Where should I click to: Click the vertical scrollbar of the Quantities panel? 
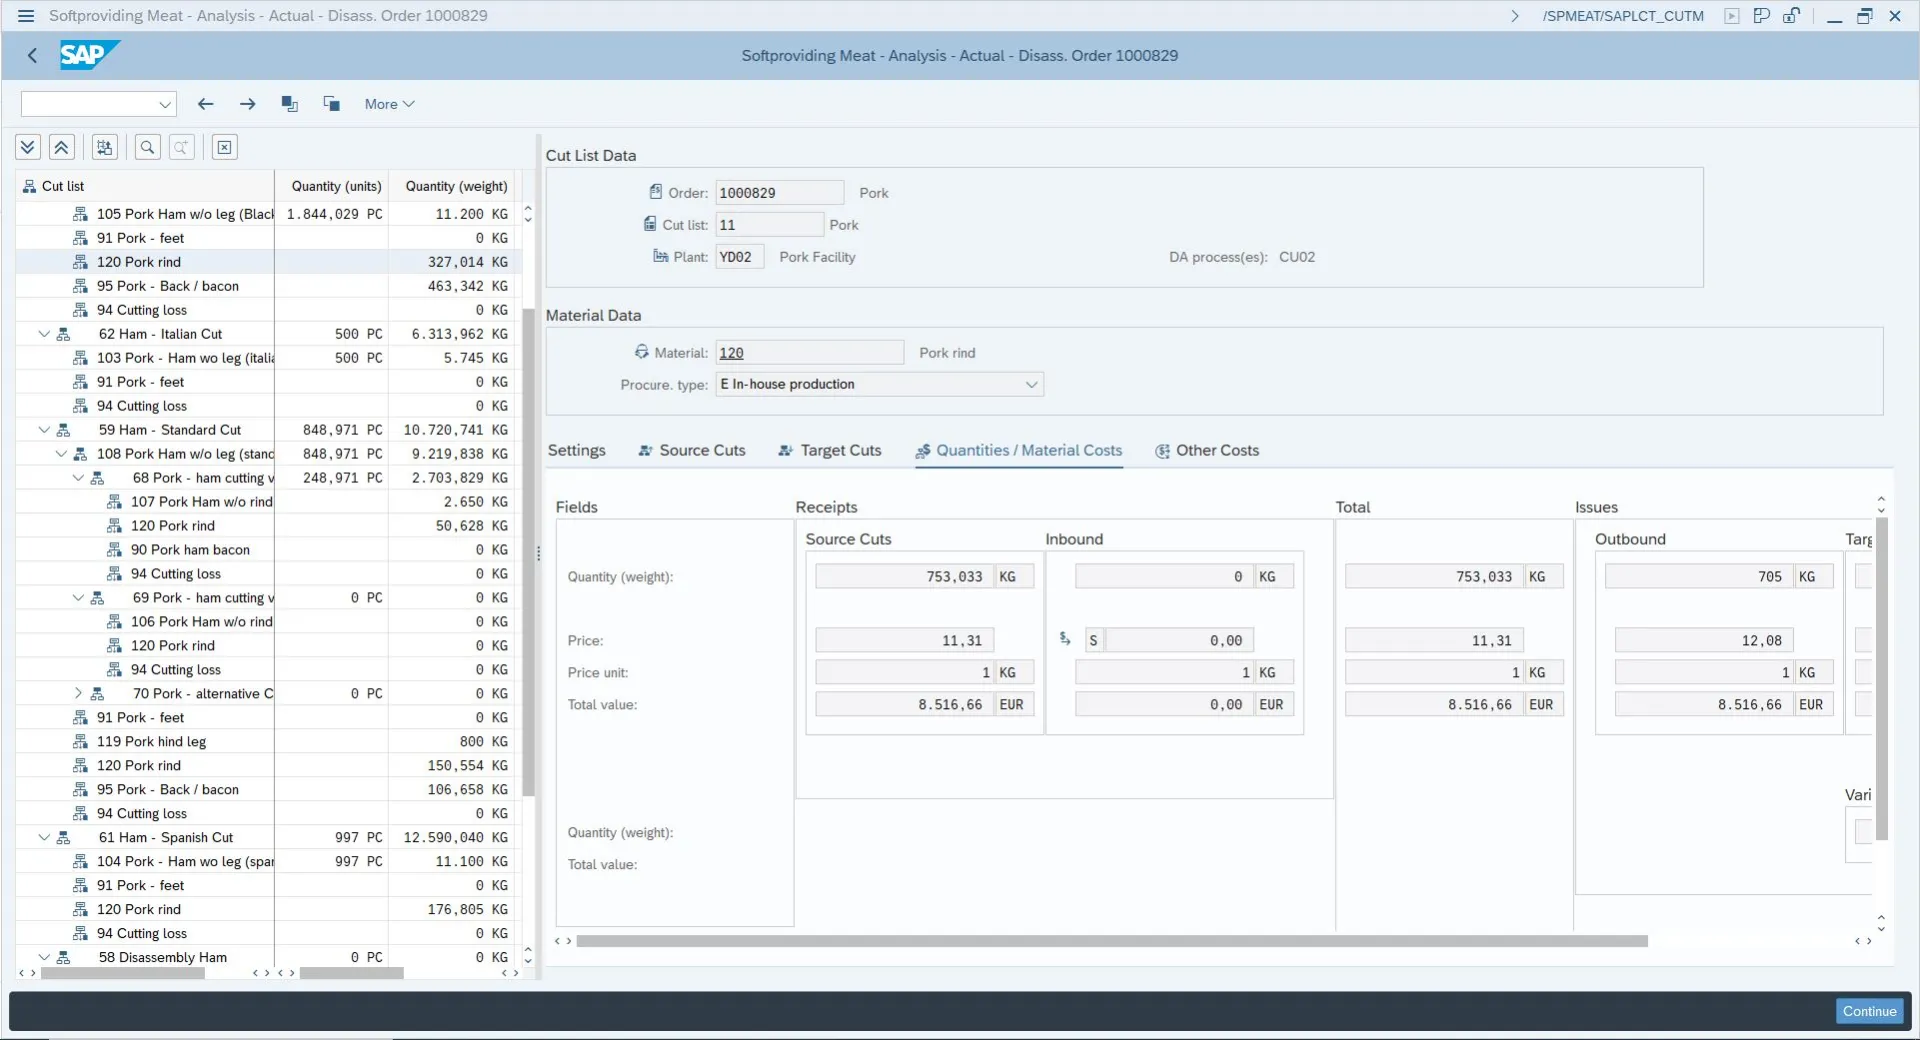pos(1881,679)
